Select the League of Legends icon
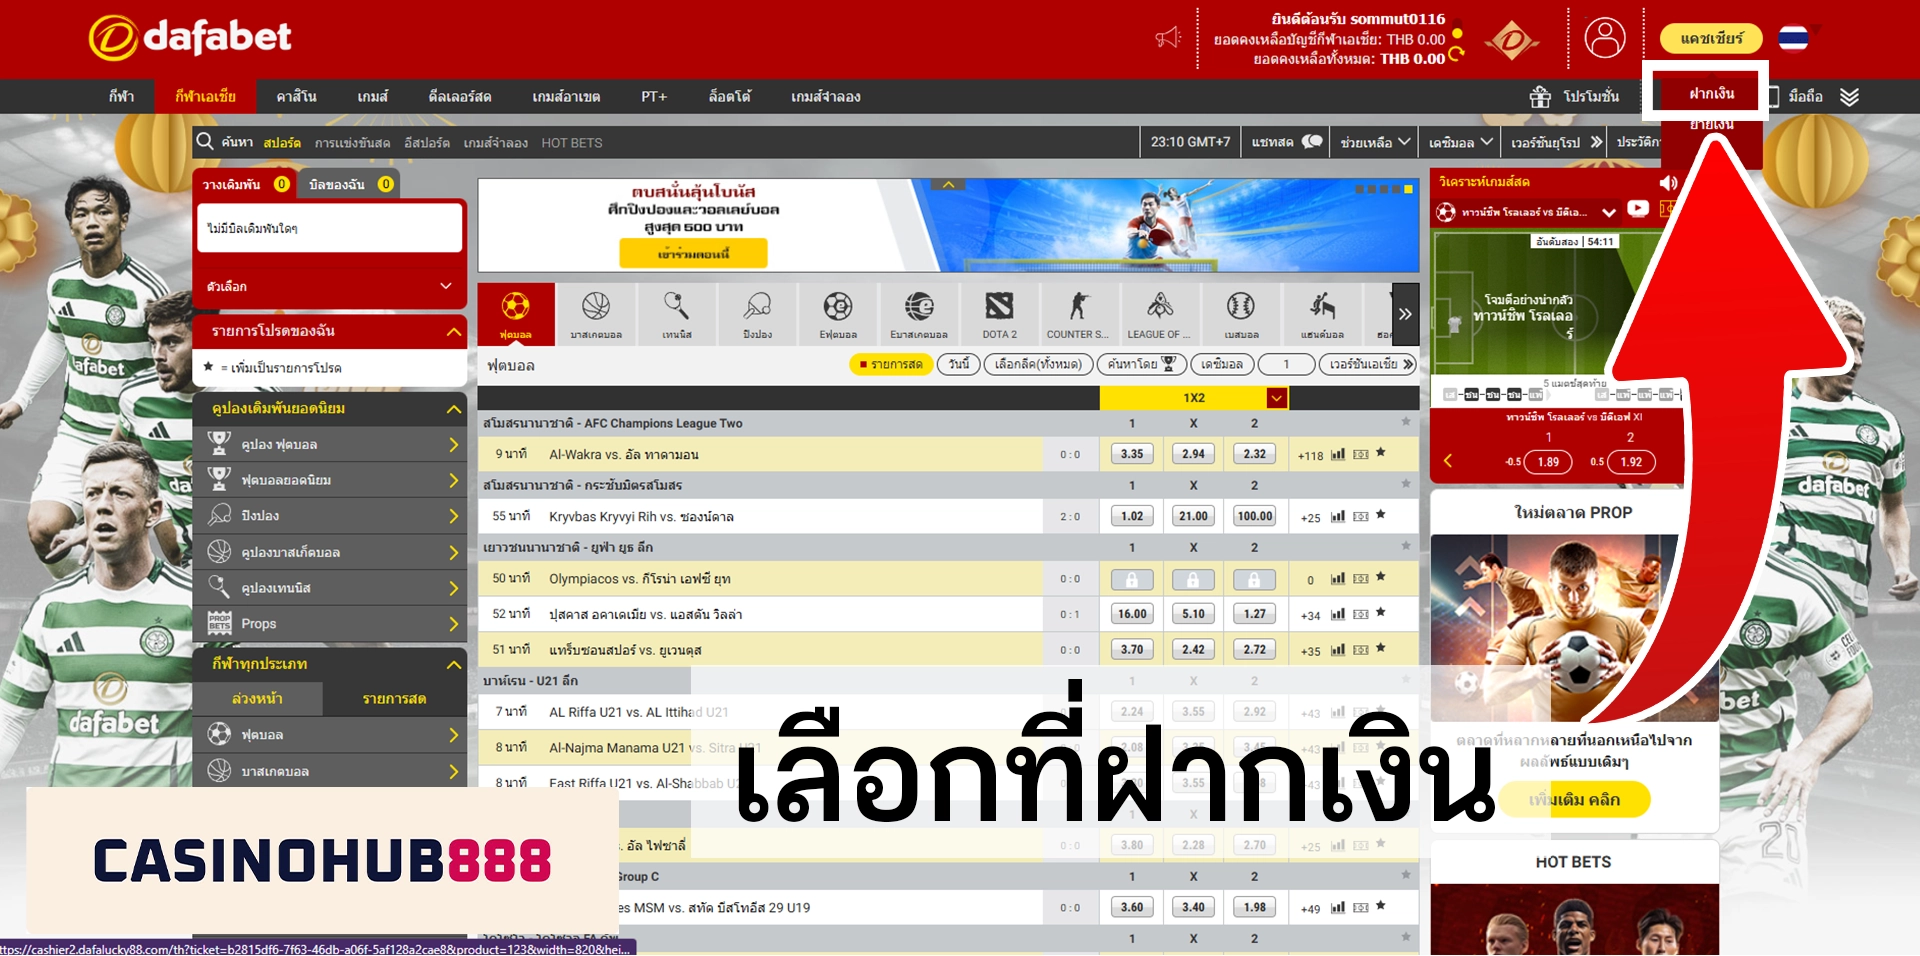The height and width of the screenshot is (956, 1920). click(1159, 314)
